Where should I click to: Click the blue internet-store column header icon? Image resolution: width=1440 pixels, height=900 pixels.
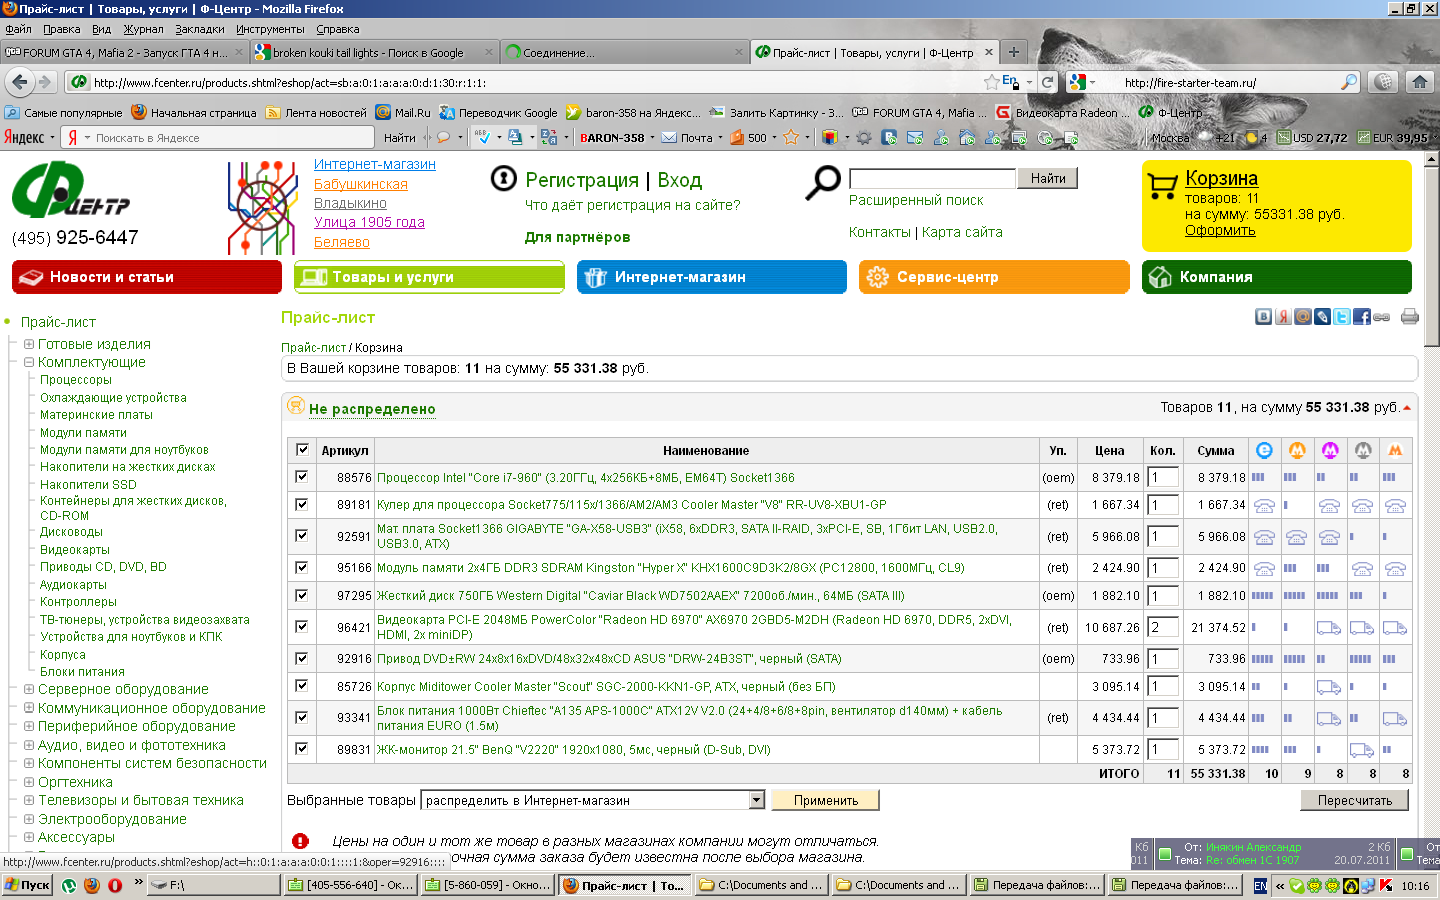pos(1264,451)
